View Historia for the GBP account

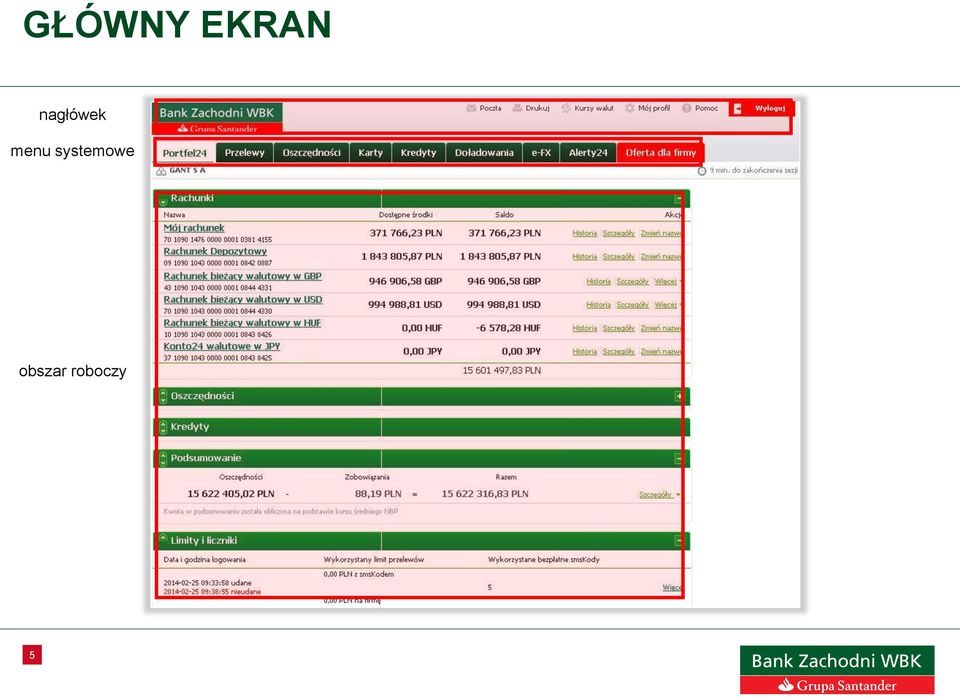pyautogui.click(x=599, y=282)
